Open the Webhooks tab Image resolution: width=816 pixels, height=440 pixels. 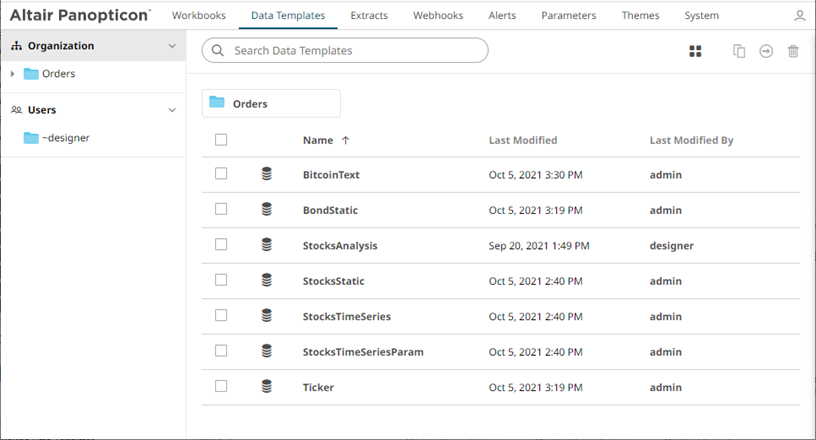pyautogui.click(x=437, y=16)
